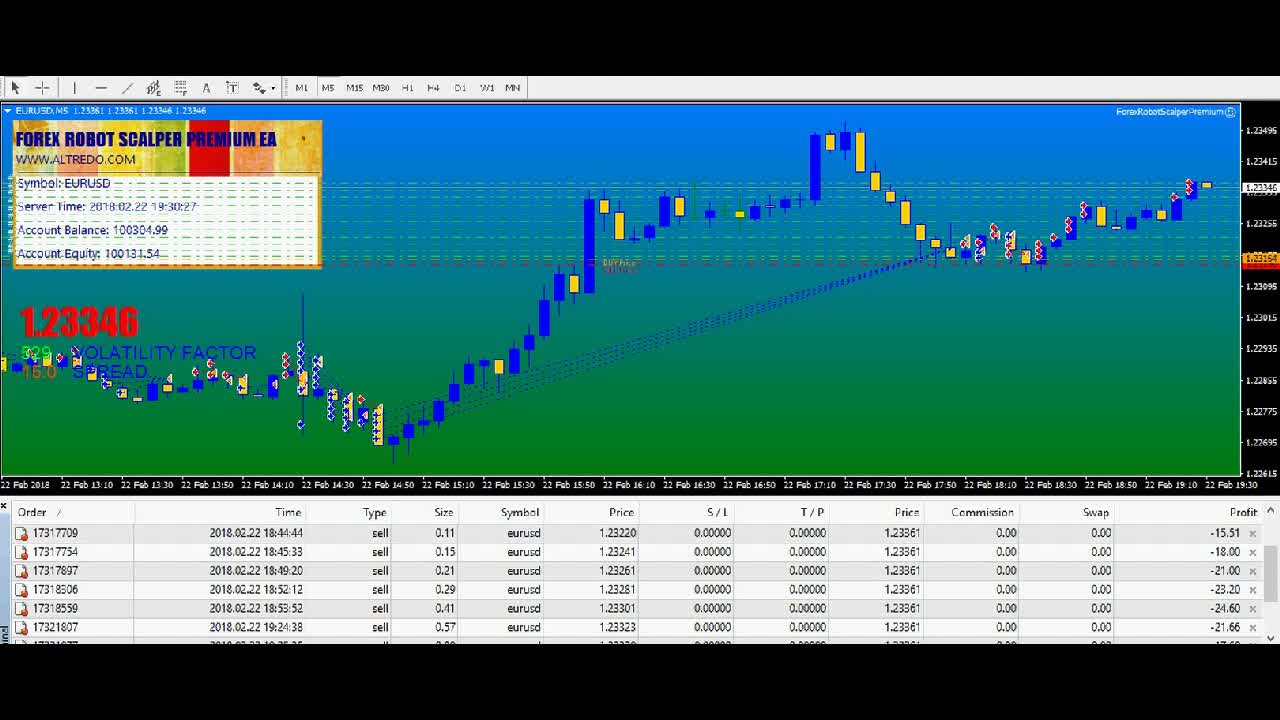Close order with profit -18.00
Screen dimensions: 1280x720
(1252, 552)
